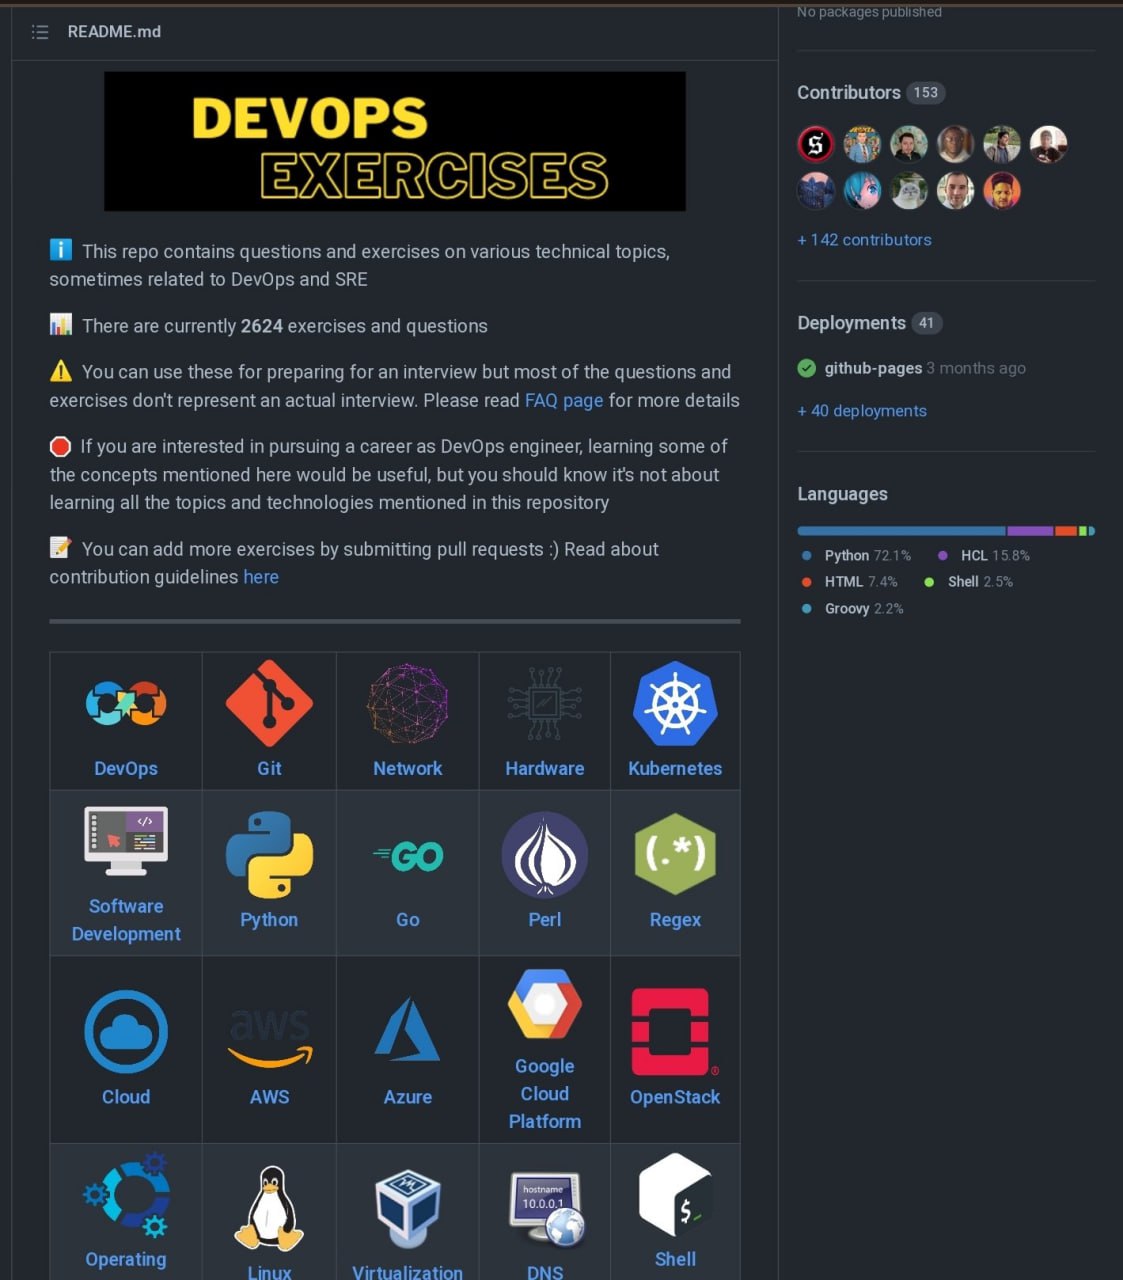The image size is (1123, 1280).
Task: Click the Google Cloud Platform hexagon icon
Action: tap(545, 1004)
